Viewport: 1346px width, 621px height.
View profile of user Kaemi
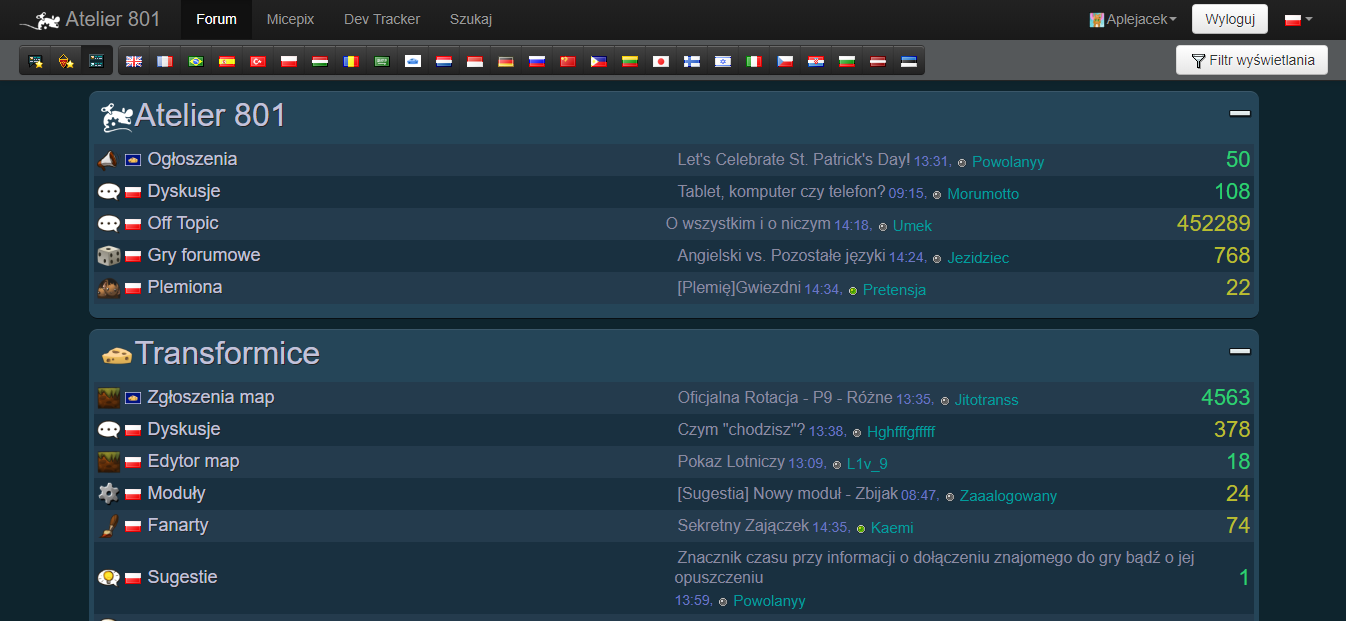[x=892, y=528]
